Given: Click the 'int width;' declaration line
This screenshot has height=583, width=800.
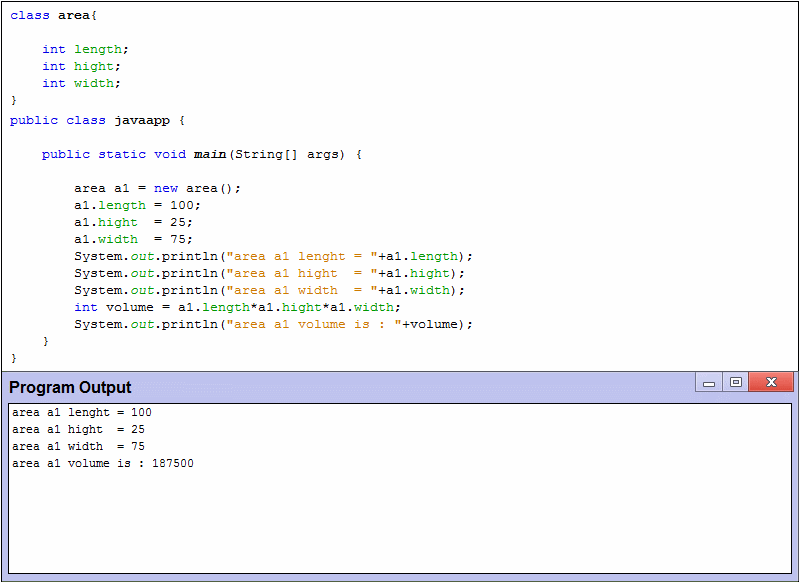Looking at the screenshot, I should point(81,83).
